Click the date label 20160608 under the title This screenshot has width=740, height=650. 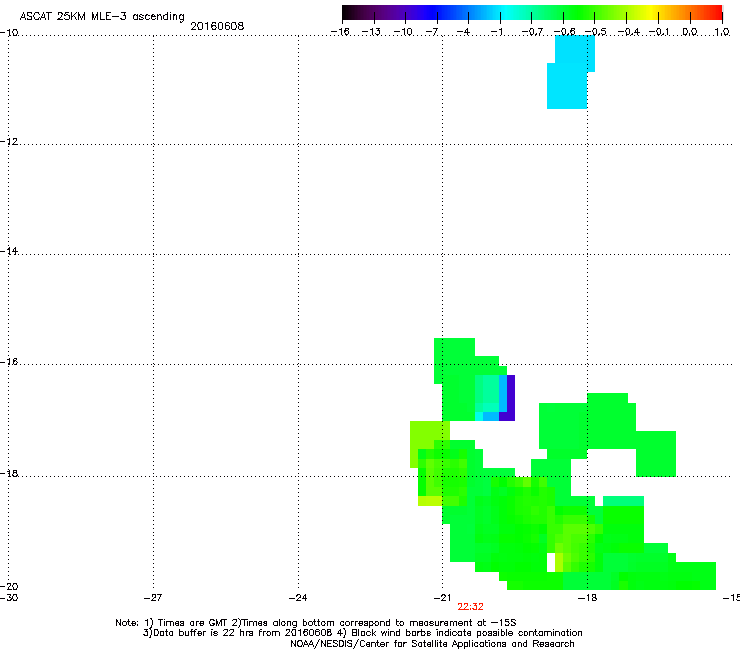(x=217, y=26)
